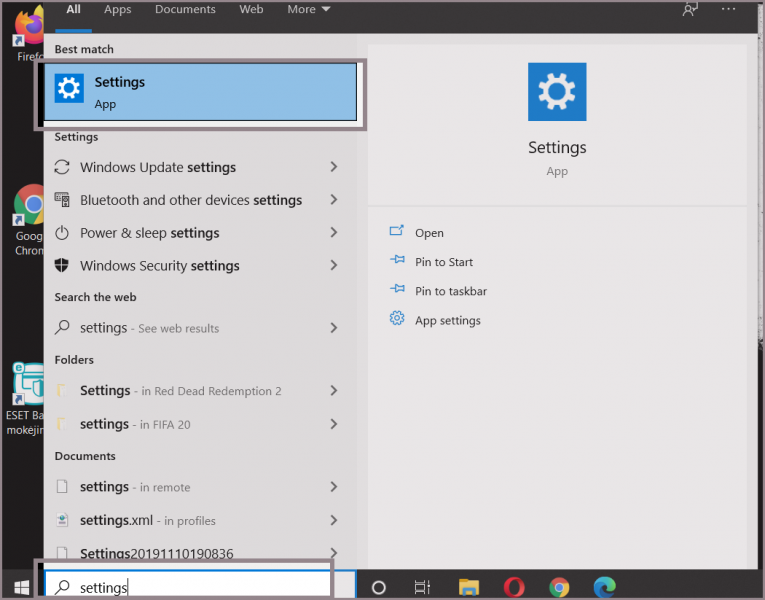
Task: Click the search box magnifier icon
Action: (x=62, y=587)
